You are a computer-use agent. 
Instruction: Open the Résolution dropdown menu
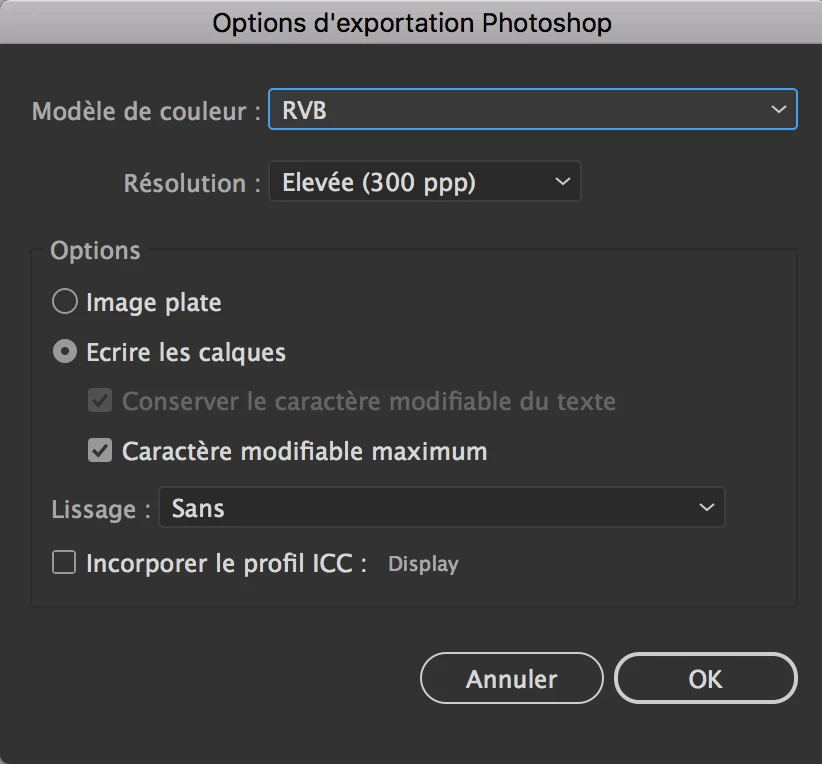(x=424, y=183)
